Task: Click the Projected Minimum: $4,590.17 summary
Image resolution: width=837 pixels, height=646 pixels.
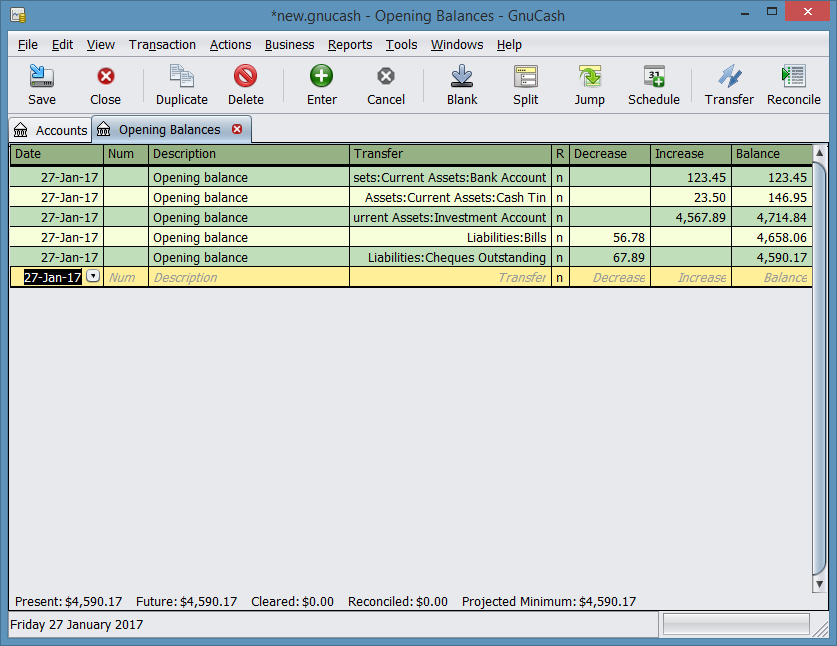Action: (549, 602)
